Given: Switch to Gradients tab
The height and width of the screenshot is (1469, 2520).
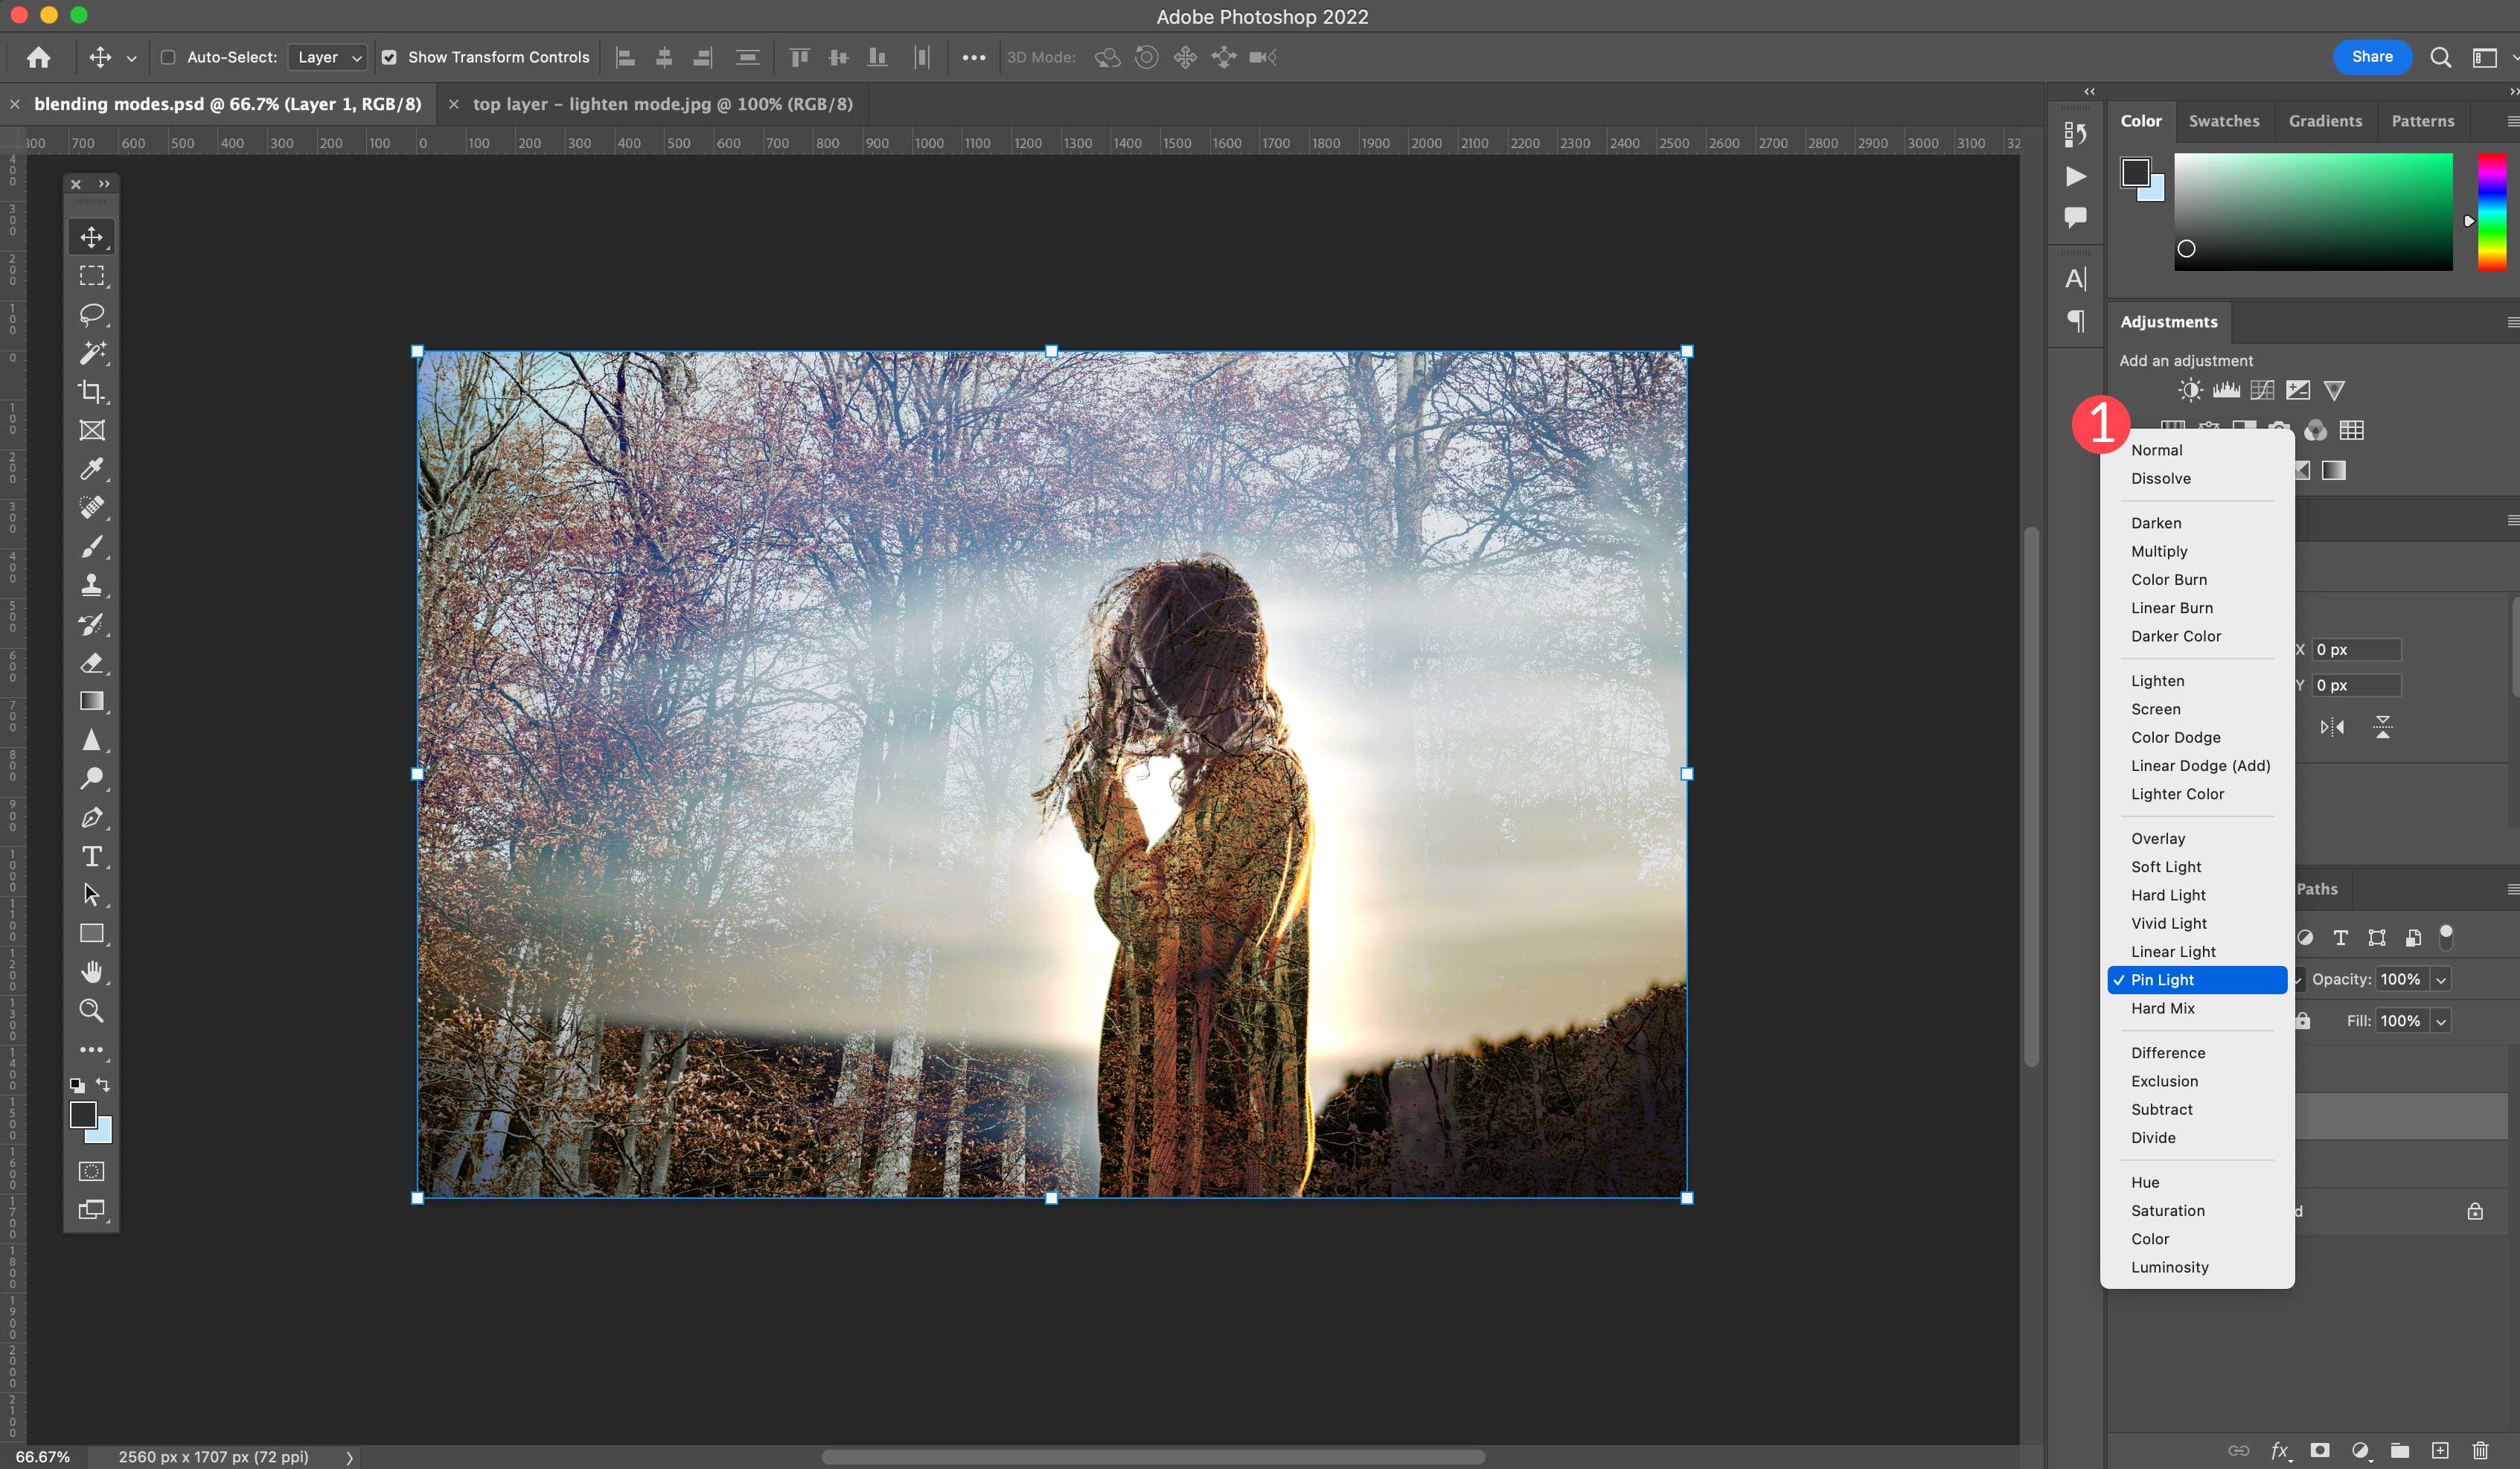Looking at the screenshot, I should [2324, 119].
